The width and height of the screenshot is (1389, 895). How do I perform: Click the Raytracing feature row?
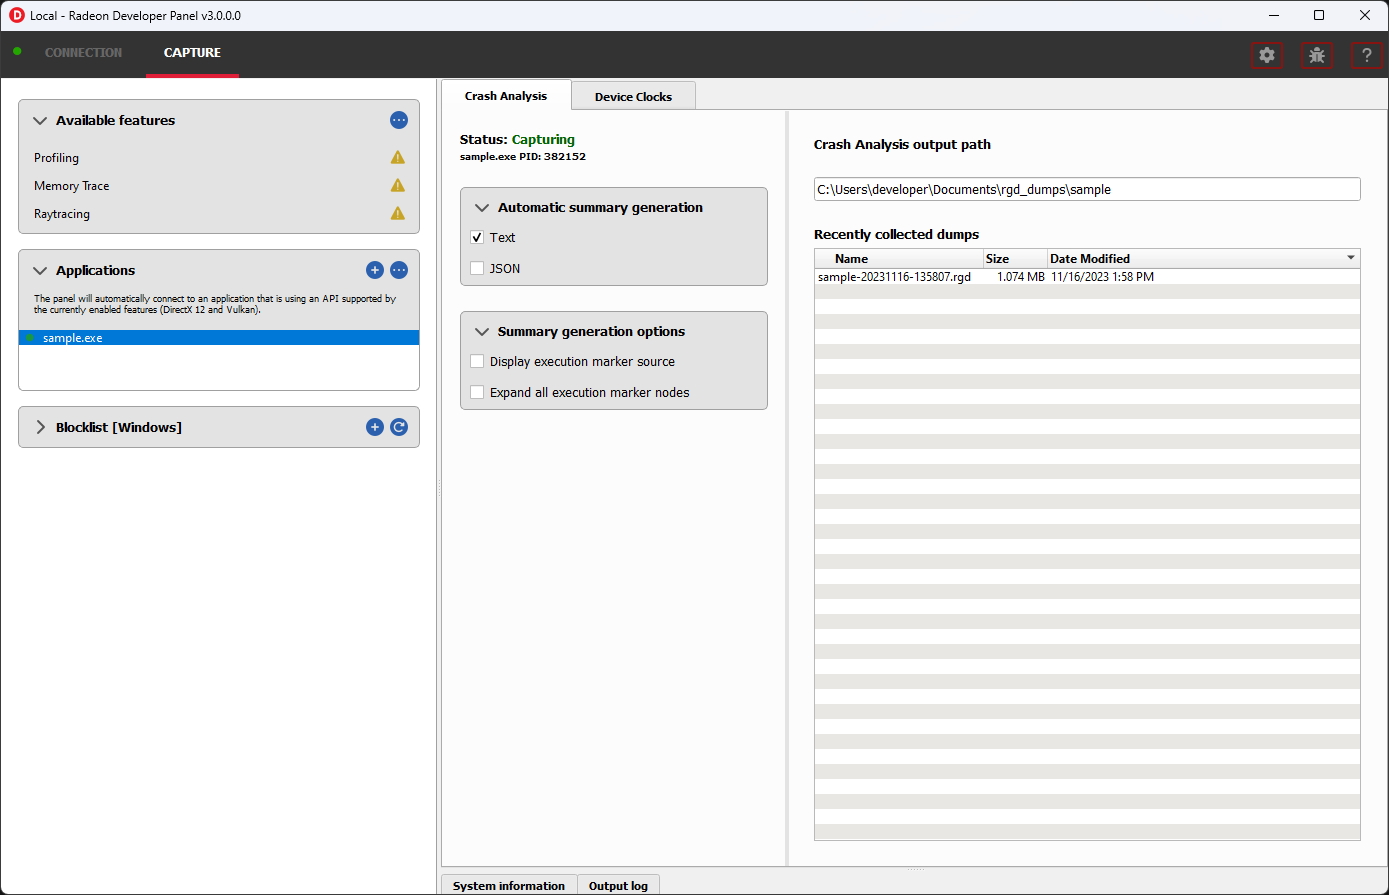coord(219,213)
